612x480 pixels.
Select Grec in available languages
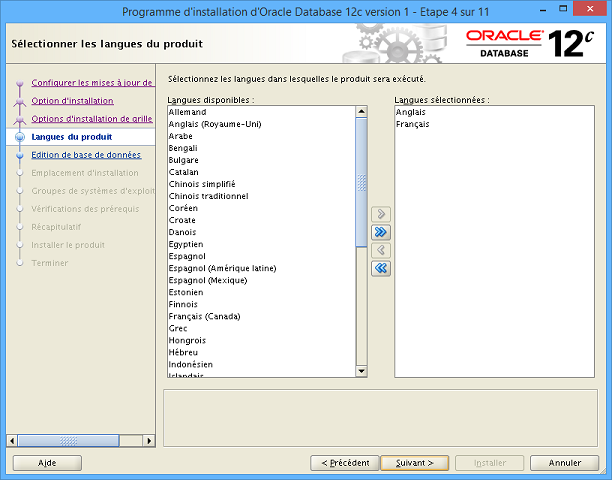click(x=262, y=328)
